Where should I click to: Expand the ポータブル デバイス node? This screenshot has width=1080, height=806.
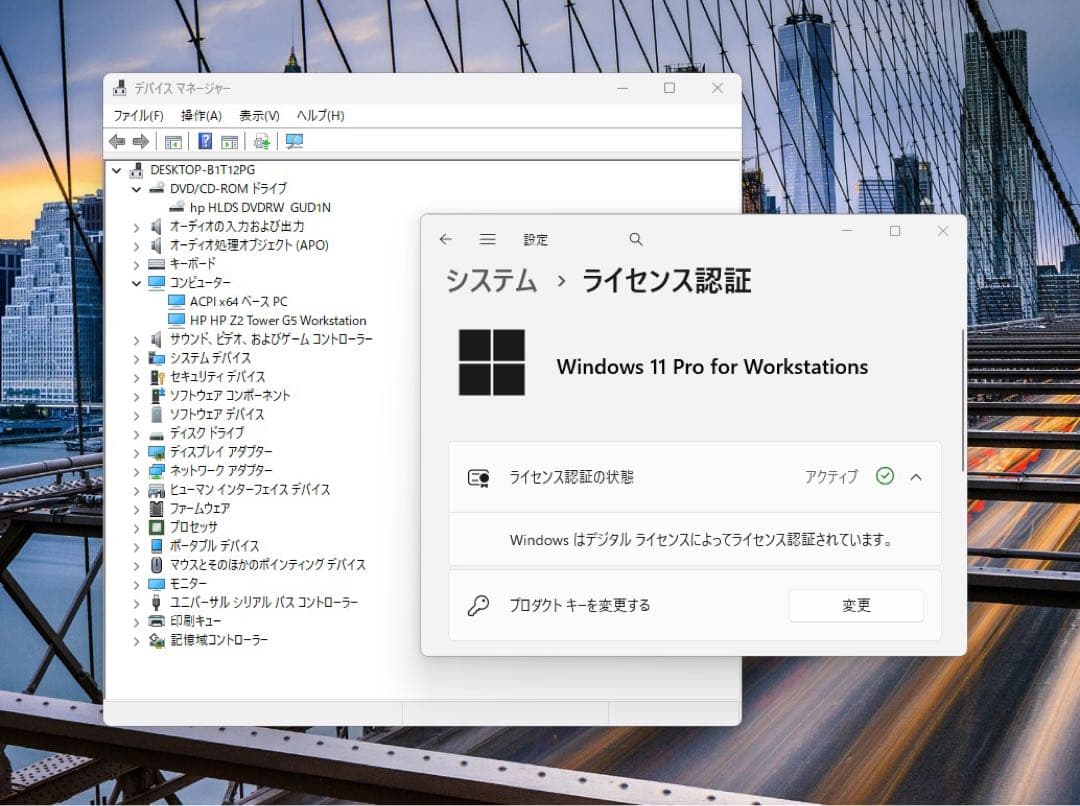(136, 547)
